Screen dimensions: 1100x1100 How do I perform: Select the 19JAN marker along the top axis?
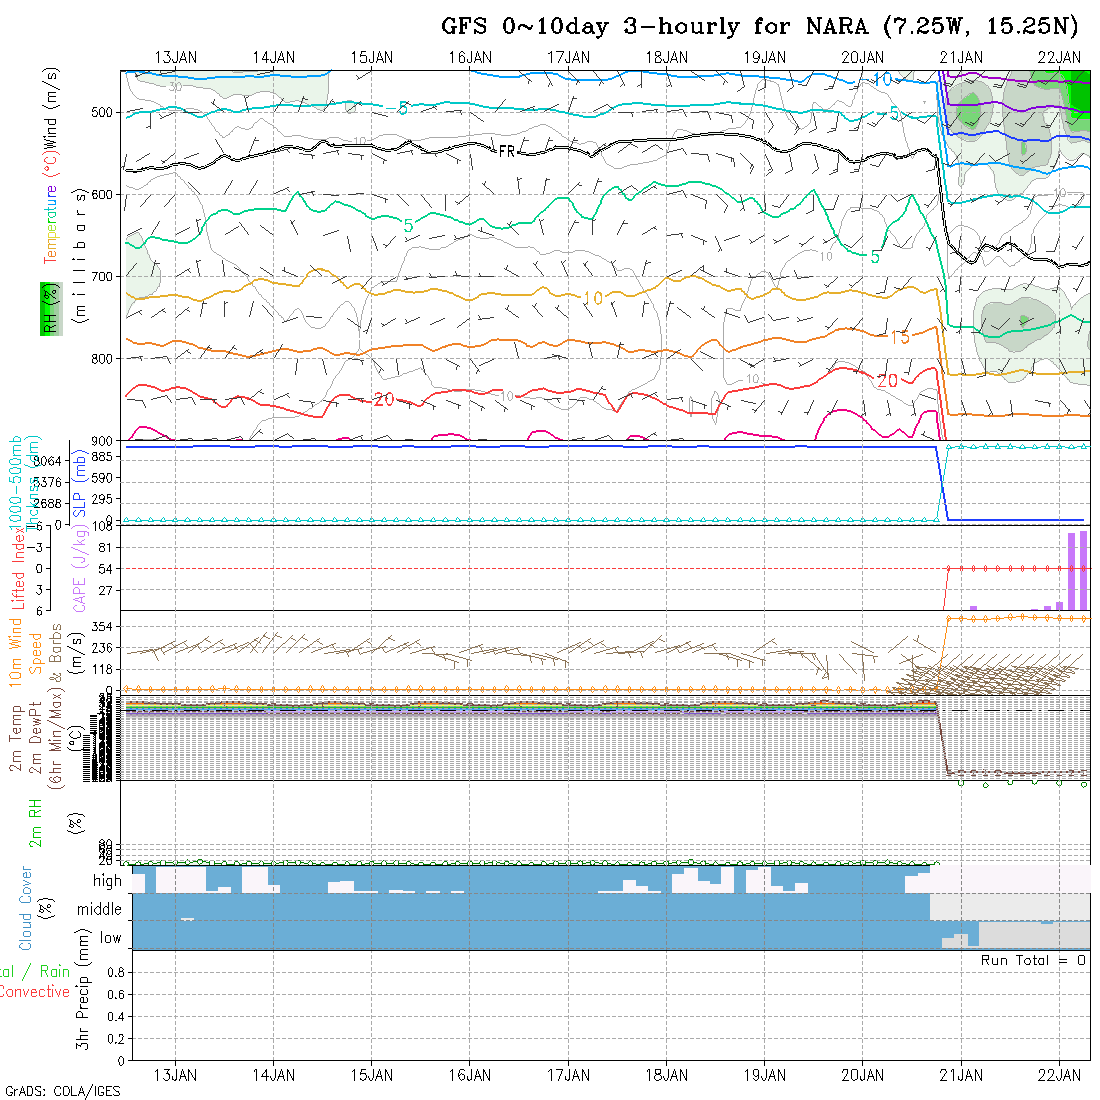pyautogui.click(x=765, y=57)
